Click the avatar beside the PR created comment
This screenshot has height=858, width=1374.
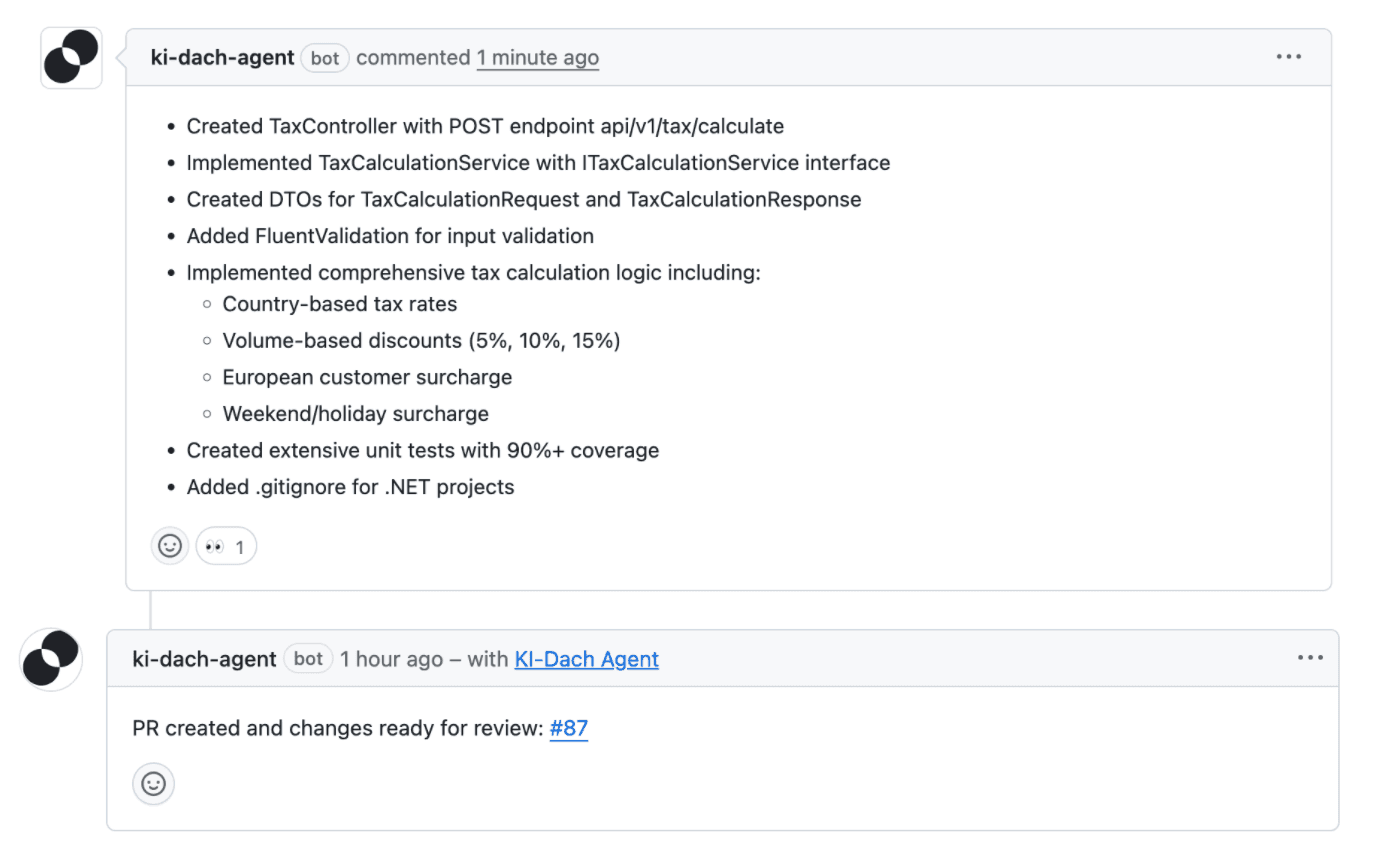click(51, 659)
